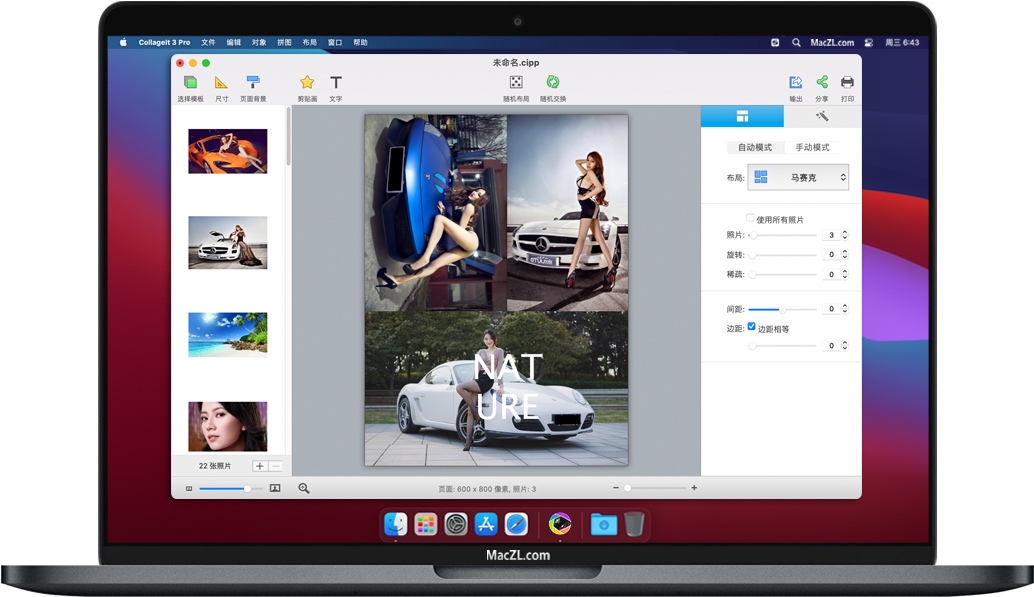This screenshot has height=597, width=1034.
Task: Adjust the canvas zoom slider
Action: 655,488
